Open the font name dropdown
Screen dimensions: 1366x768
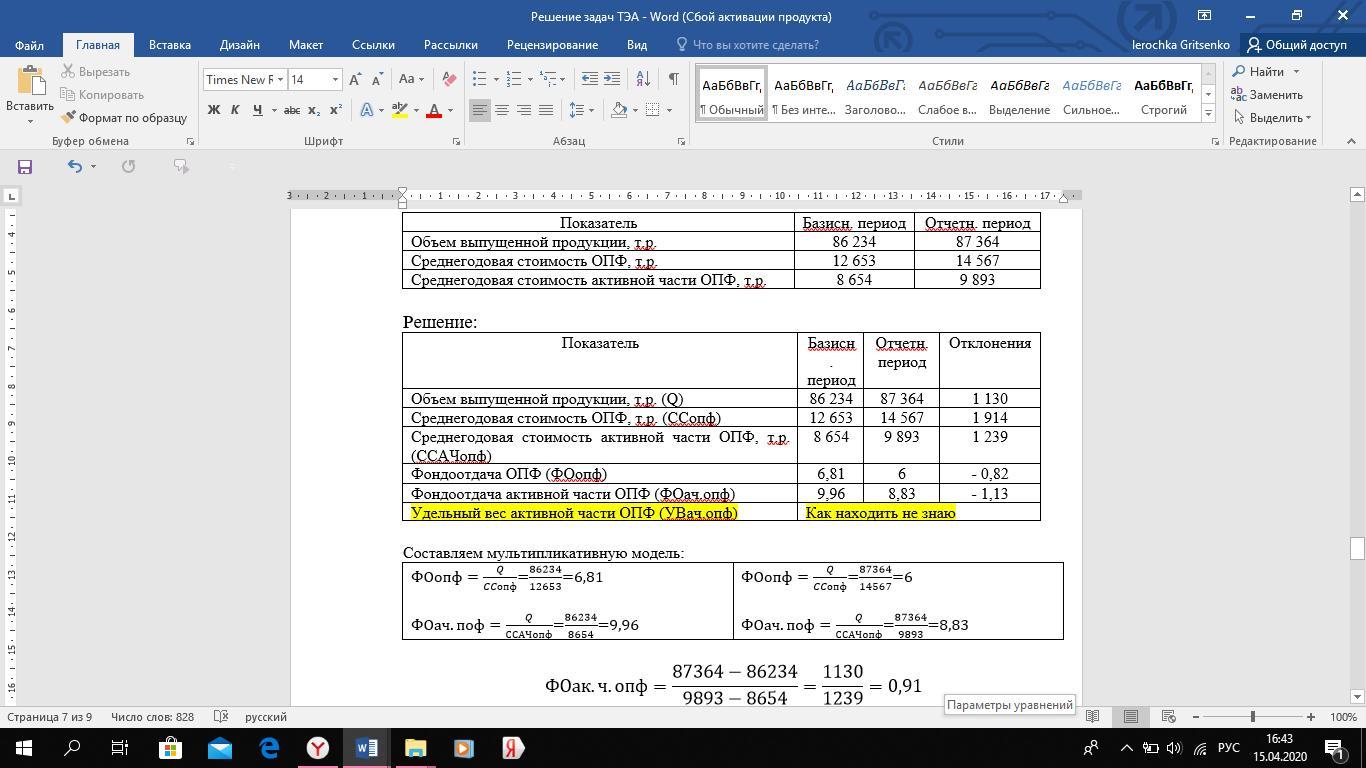click(280, 80)
